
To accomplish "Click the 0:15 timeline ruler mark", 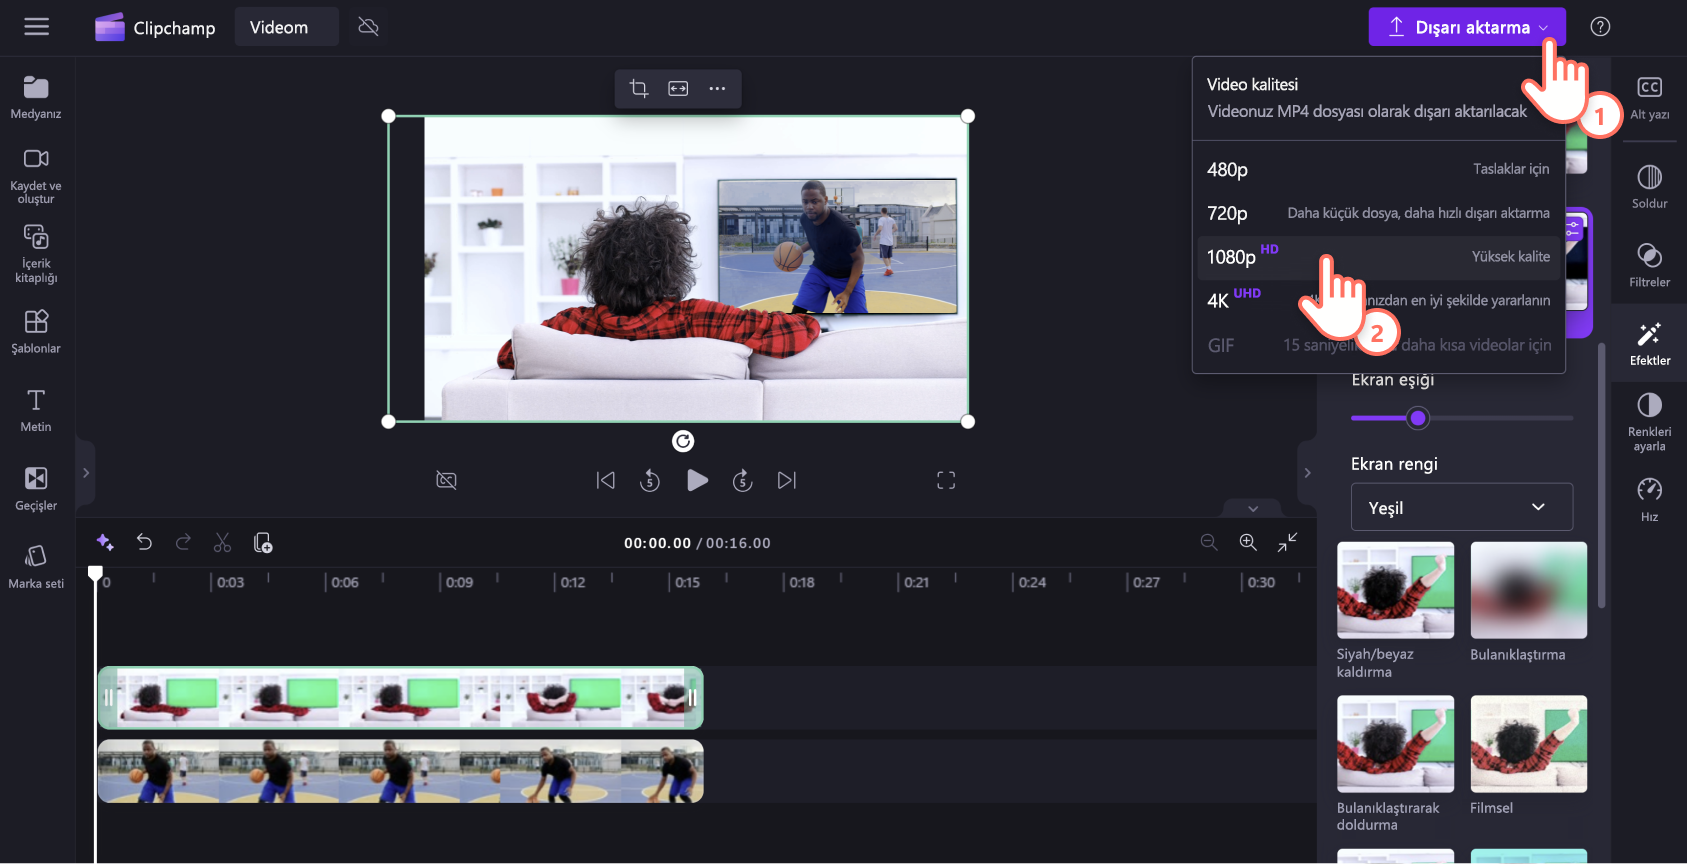I will (x=687, y=582).
